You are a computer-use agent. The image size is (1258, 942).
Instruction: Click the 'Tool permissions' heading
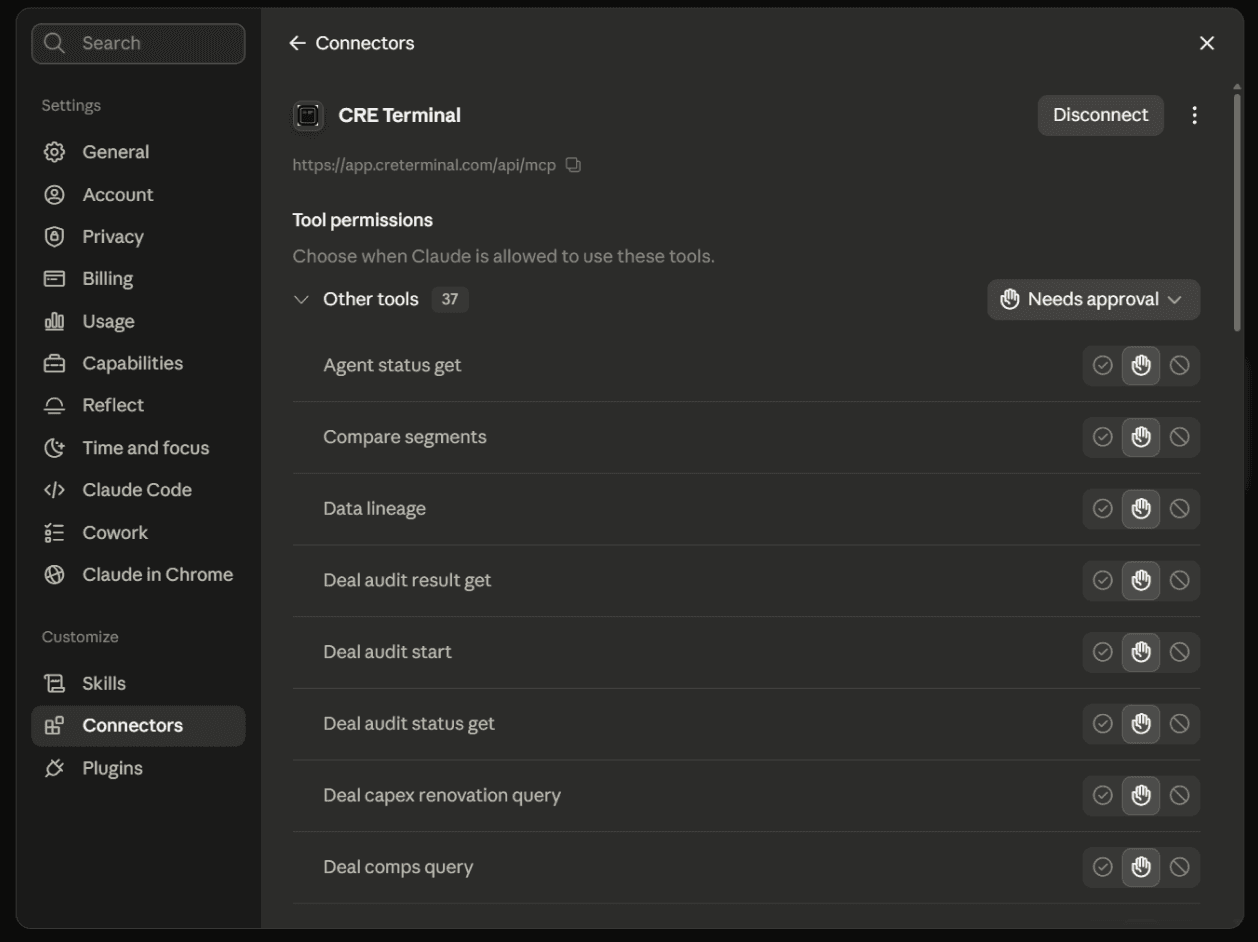[x=362, y=220]
